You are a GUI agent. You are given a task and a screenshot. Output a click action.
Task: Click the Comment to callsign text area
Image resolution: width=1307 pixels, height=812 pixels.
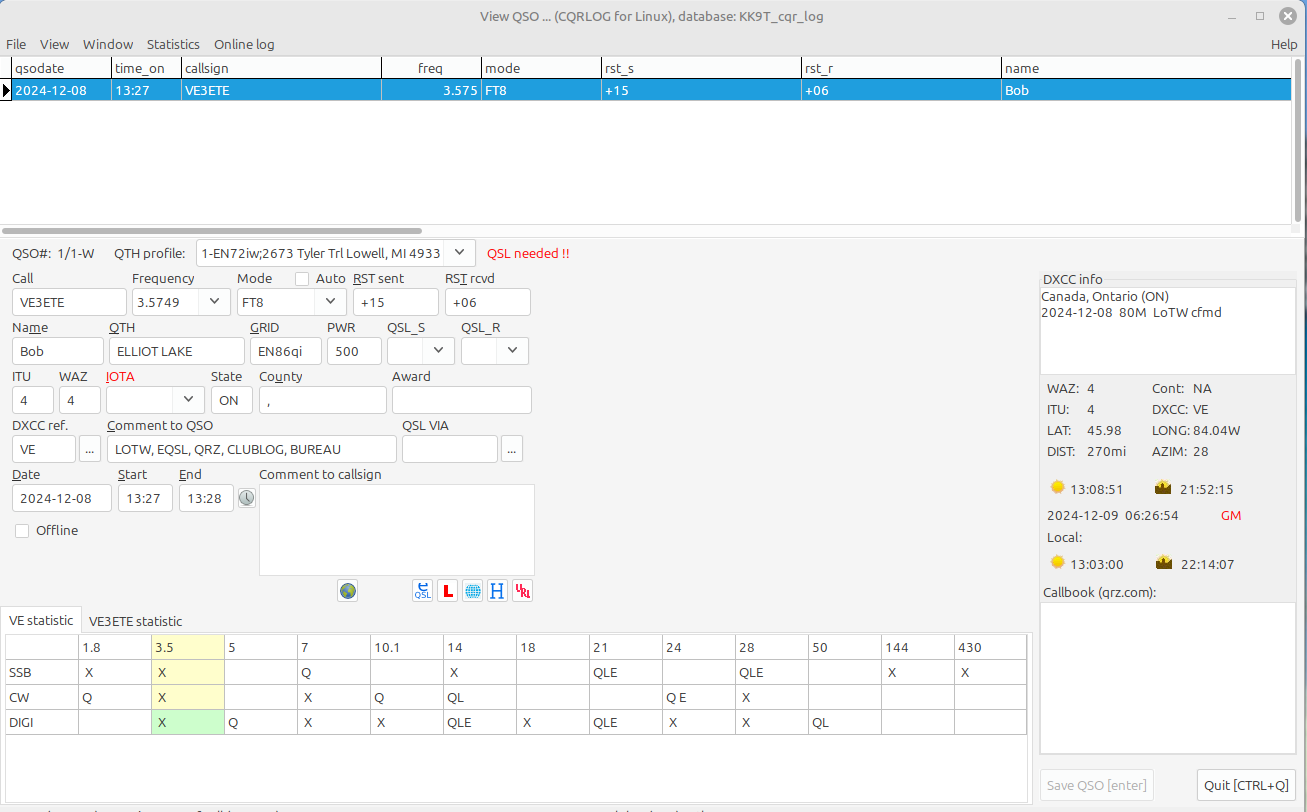[x=397, y=530]
